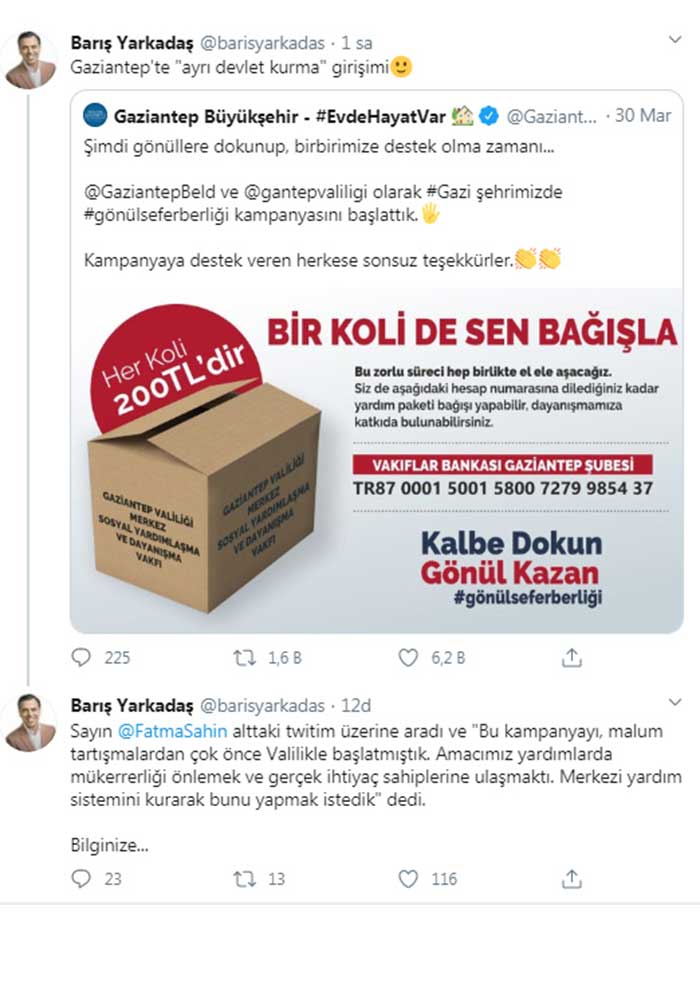This screenshot has height=1000, width=700.
Task: Like the first tweet with 6,2 B likes
Action: tap(408, 657)
